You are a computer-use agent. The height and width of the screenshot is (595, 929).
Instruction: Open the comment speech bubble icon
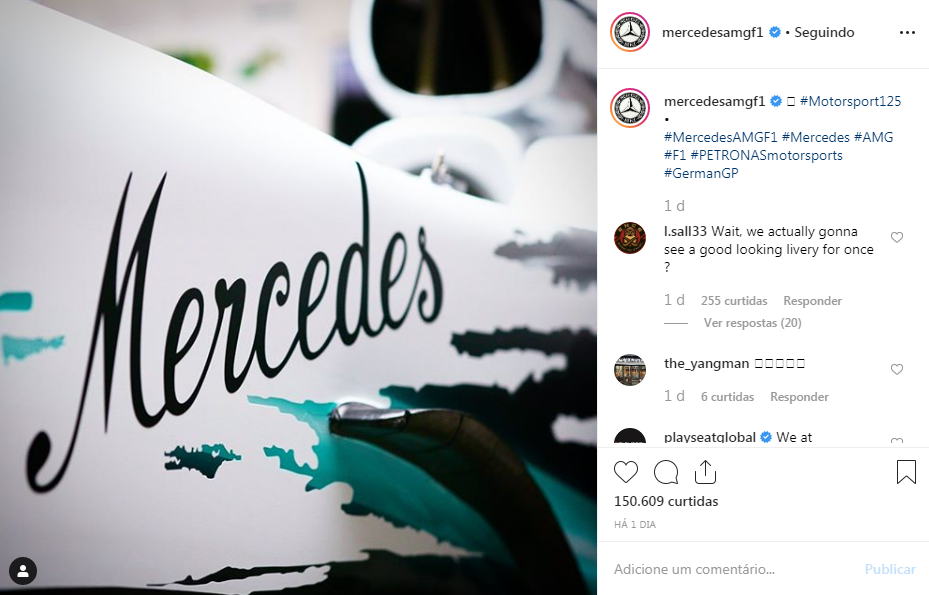666,472
